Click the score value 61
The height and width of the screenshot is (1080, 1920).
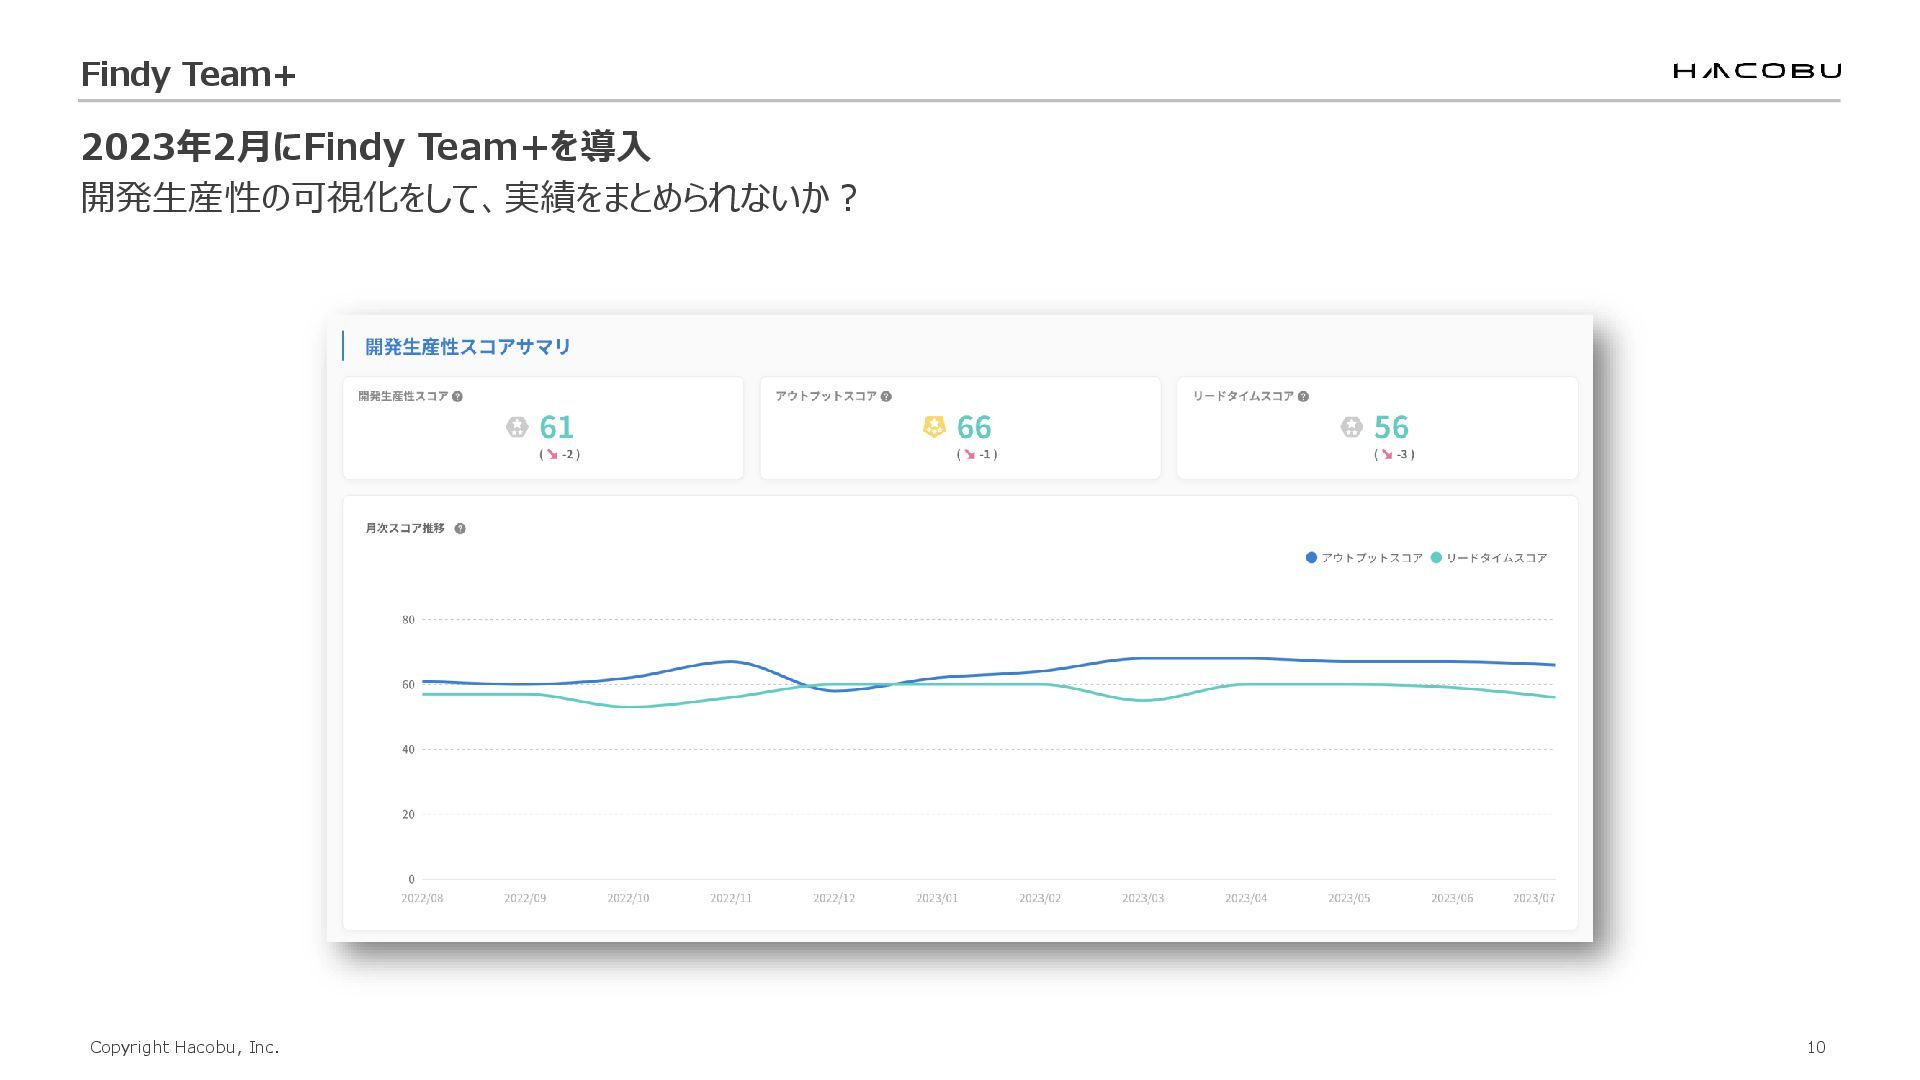tap(556, 427)
